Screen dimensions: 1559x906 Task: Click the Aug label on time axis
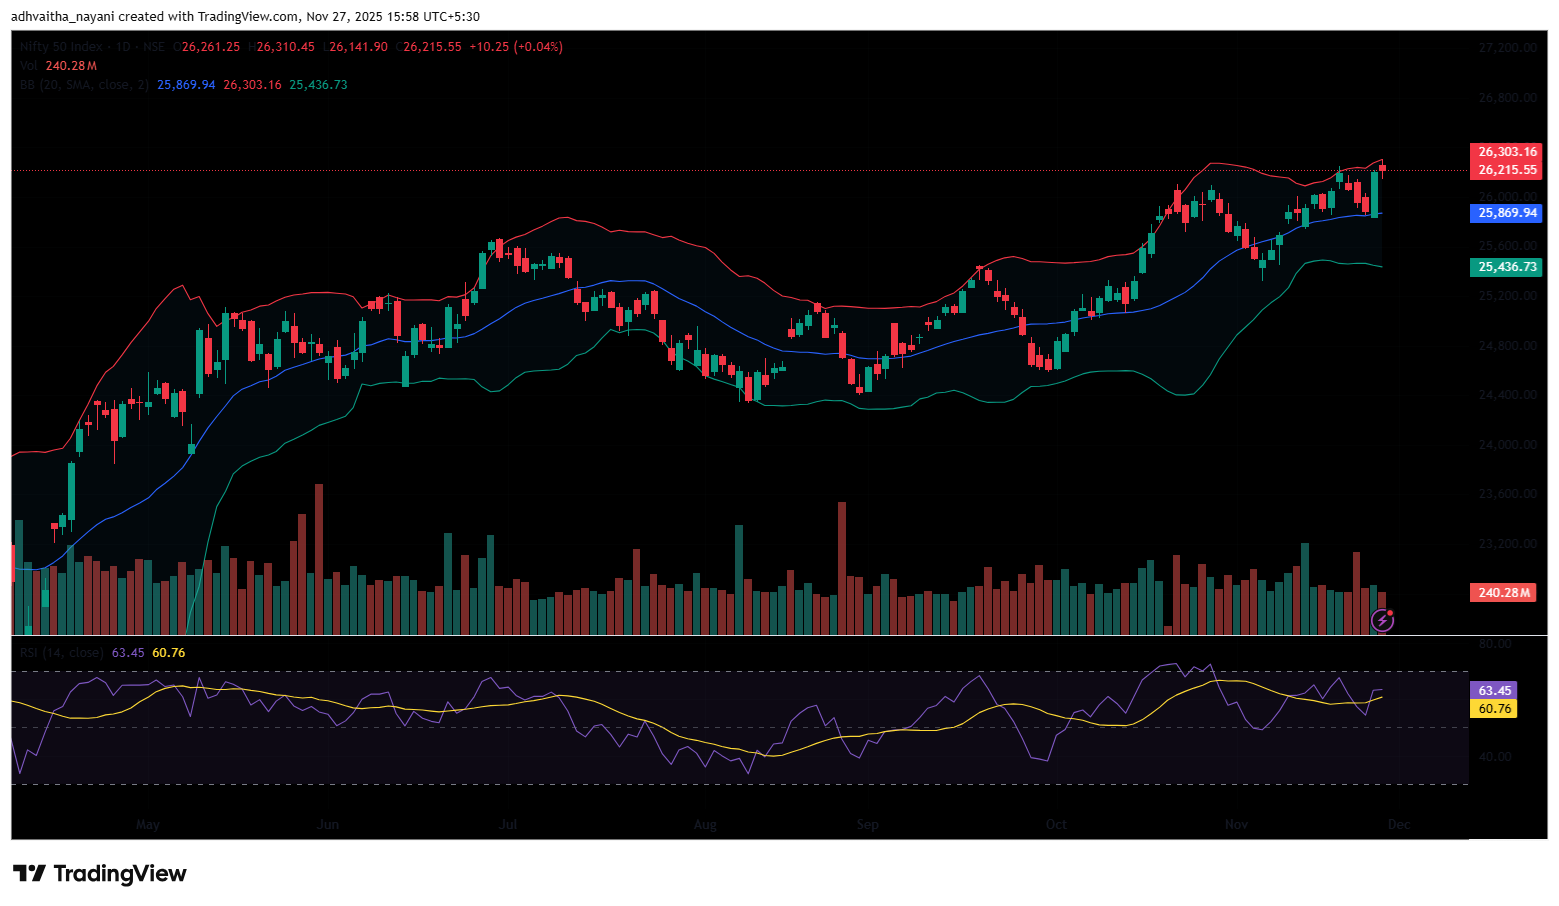705,825
